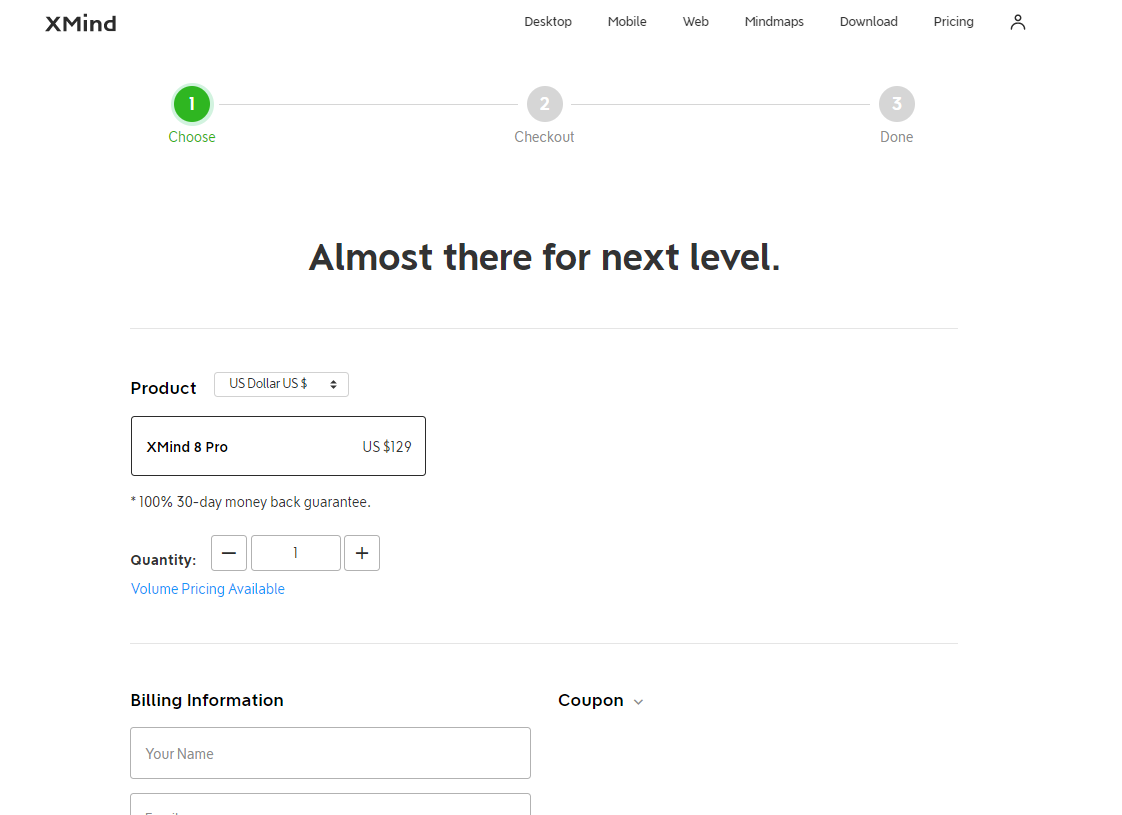
Task: Click the '100% 30-day money back guarantee' text
Action: tap(250, 502)
